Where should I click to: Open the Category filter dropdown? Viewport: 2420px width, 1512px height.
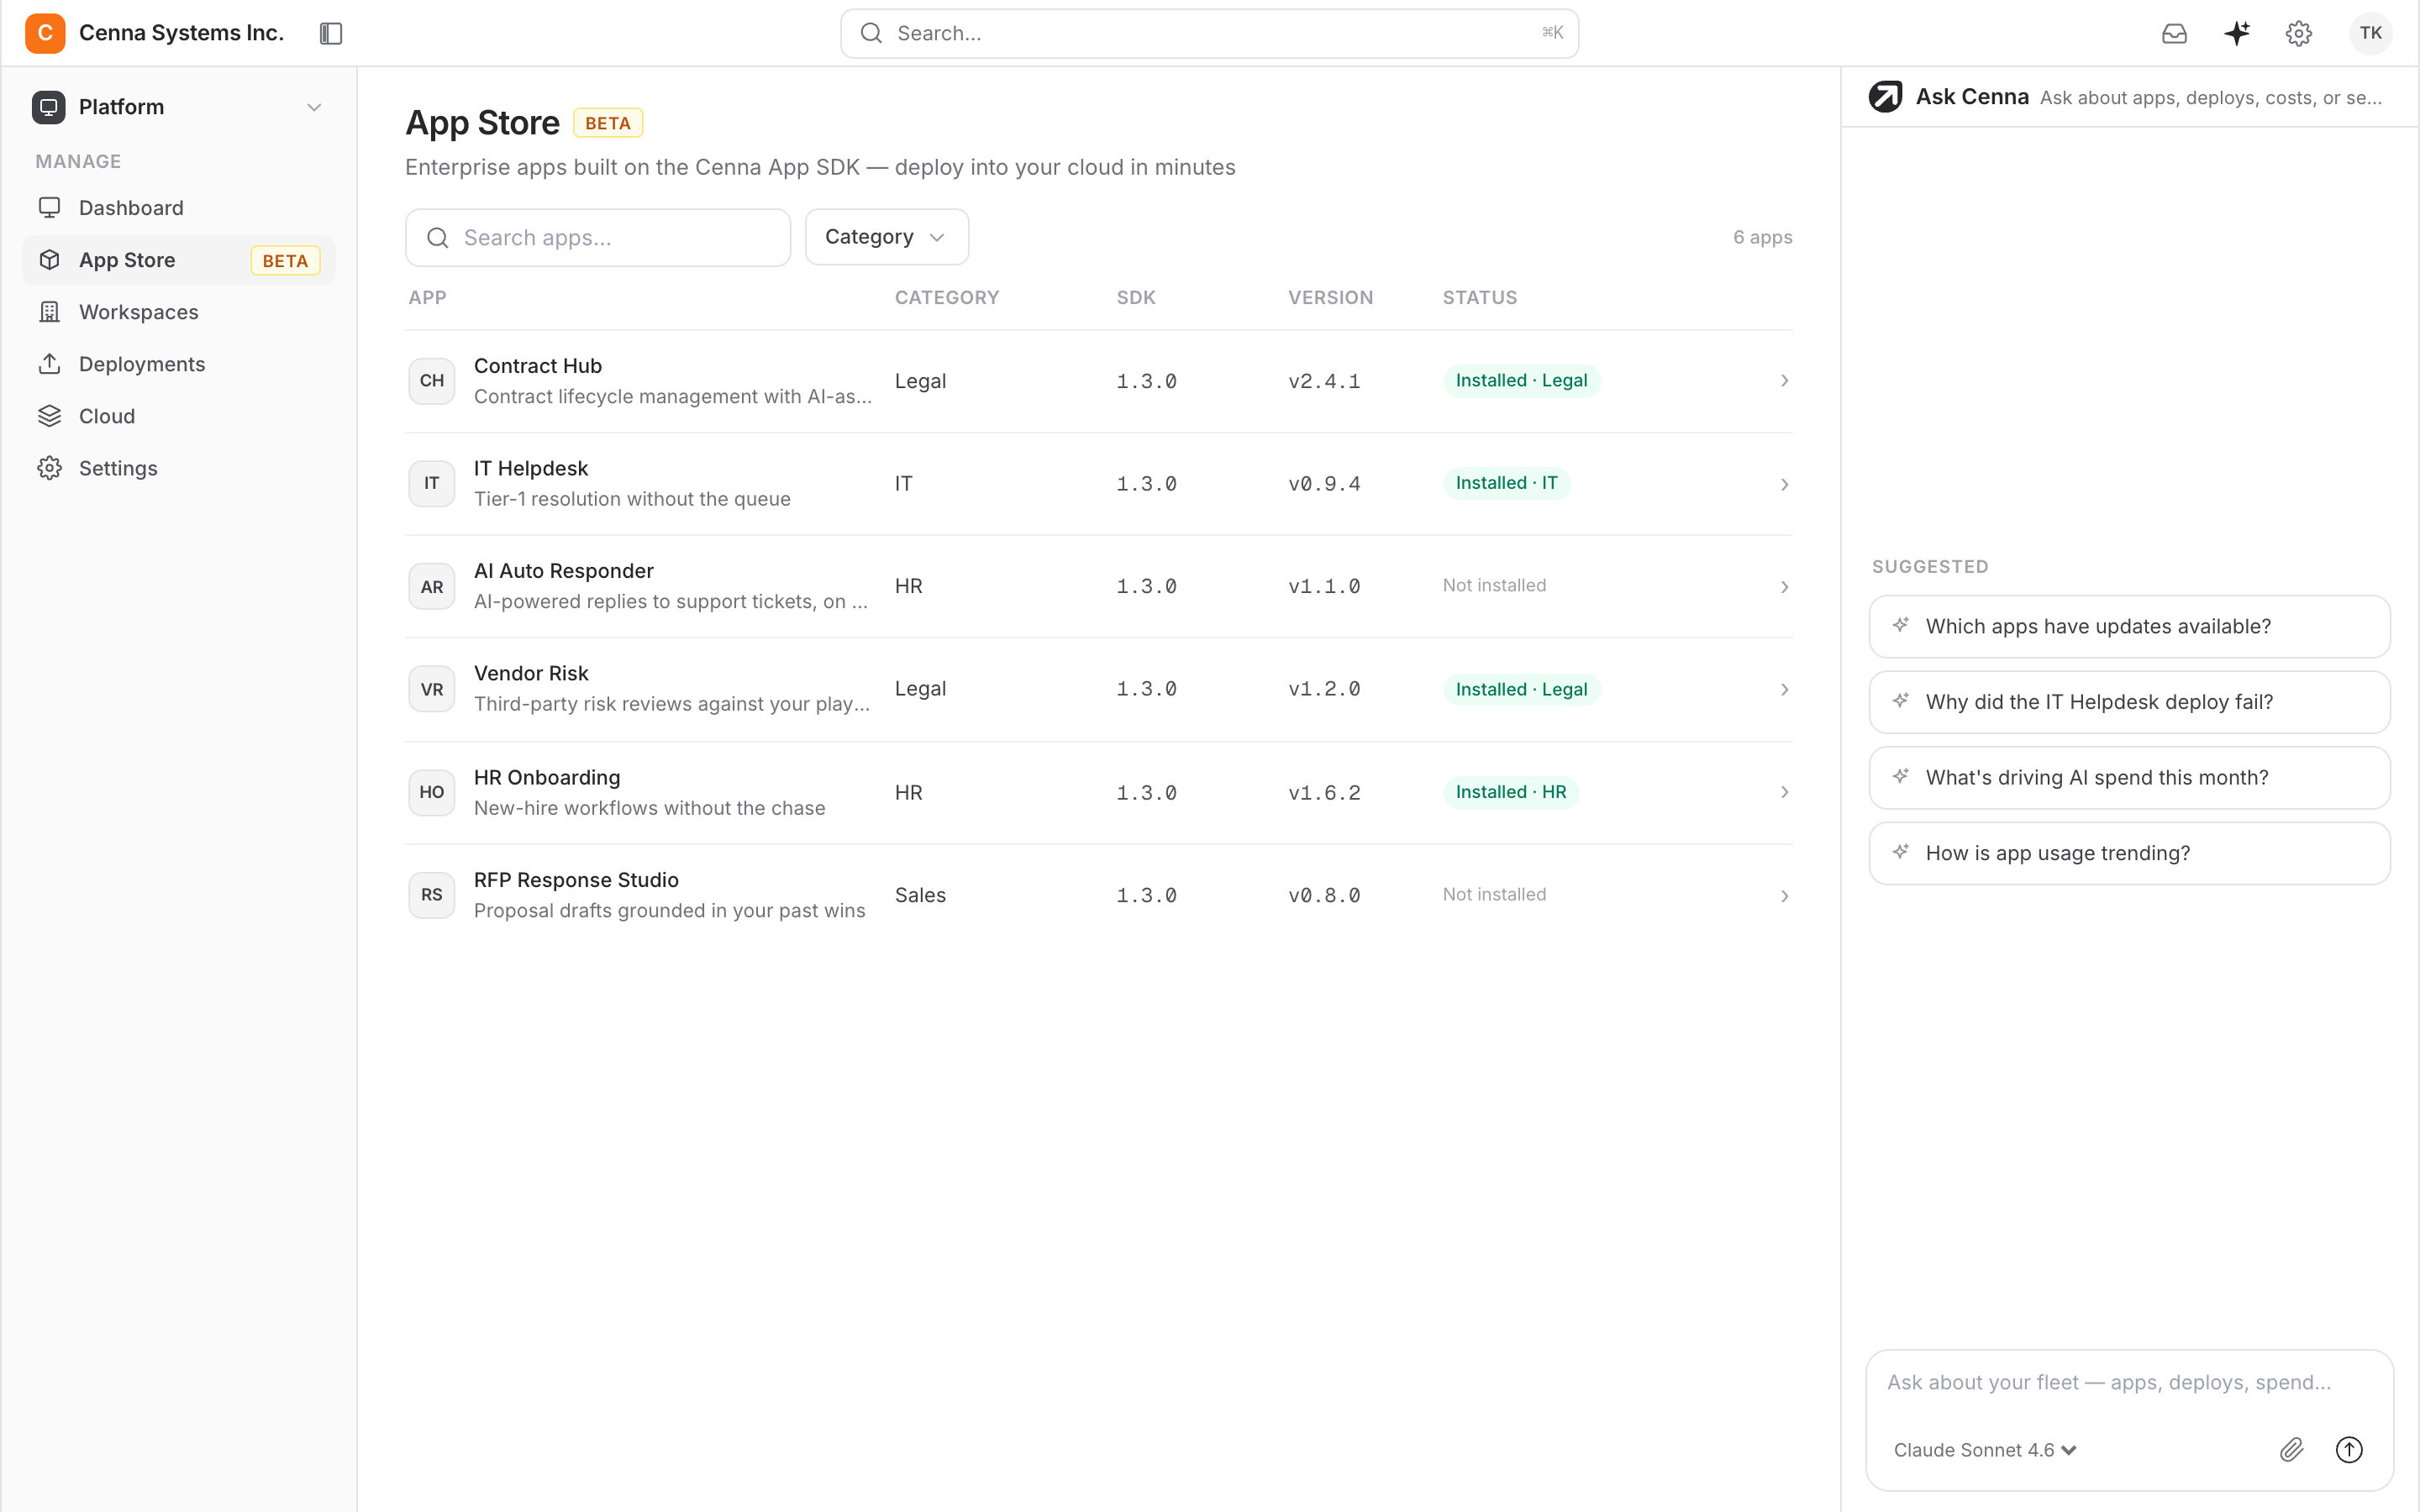pos(887,237)
